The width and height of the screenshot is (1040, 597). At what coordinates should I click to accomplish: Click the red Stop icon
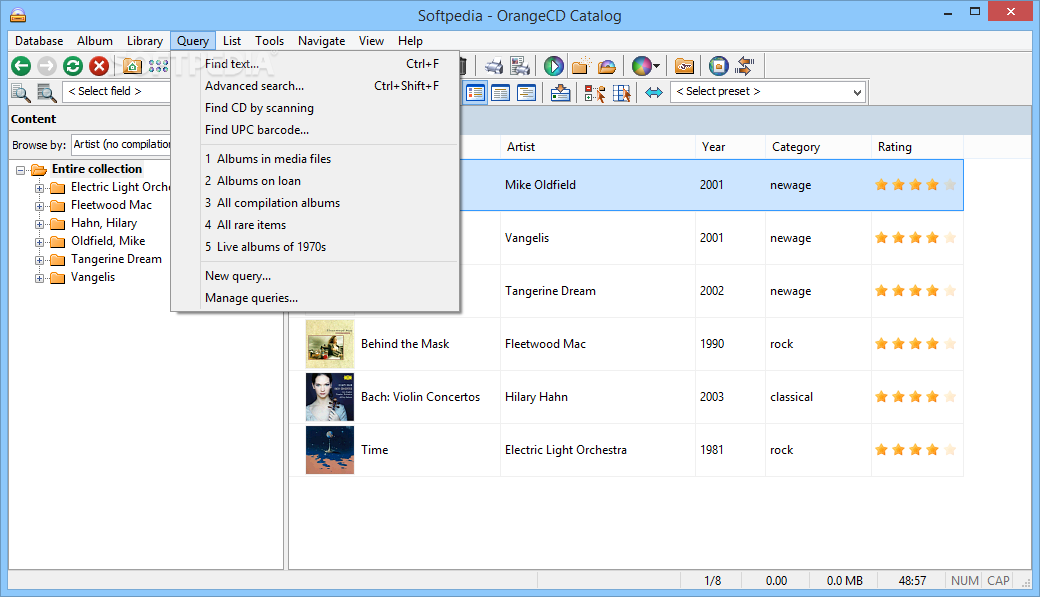coord(99,66)
